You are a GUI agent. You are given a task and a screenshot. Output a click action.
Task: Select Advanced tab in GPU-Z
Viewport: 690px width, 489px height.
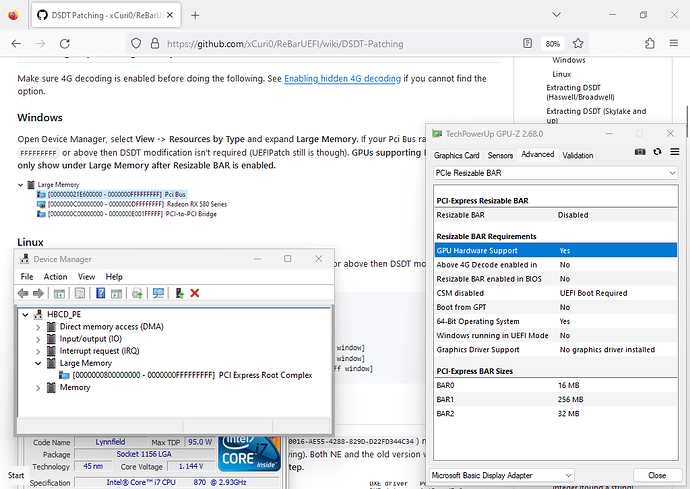[x=538, y=154]
